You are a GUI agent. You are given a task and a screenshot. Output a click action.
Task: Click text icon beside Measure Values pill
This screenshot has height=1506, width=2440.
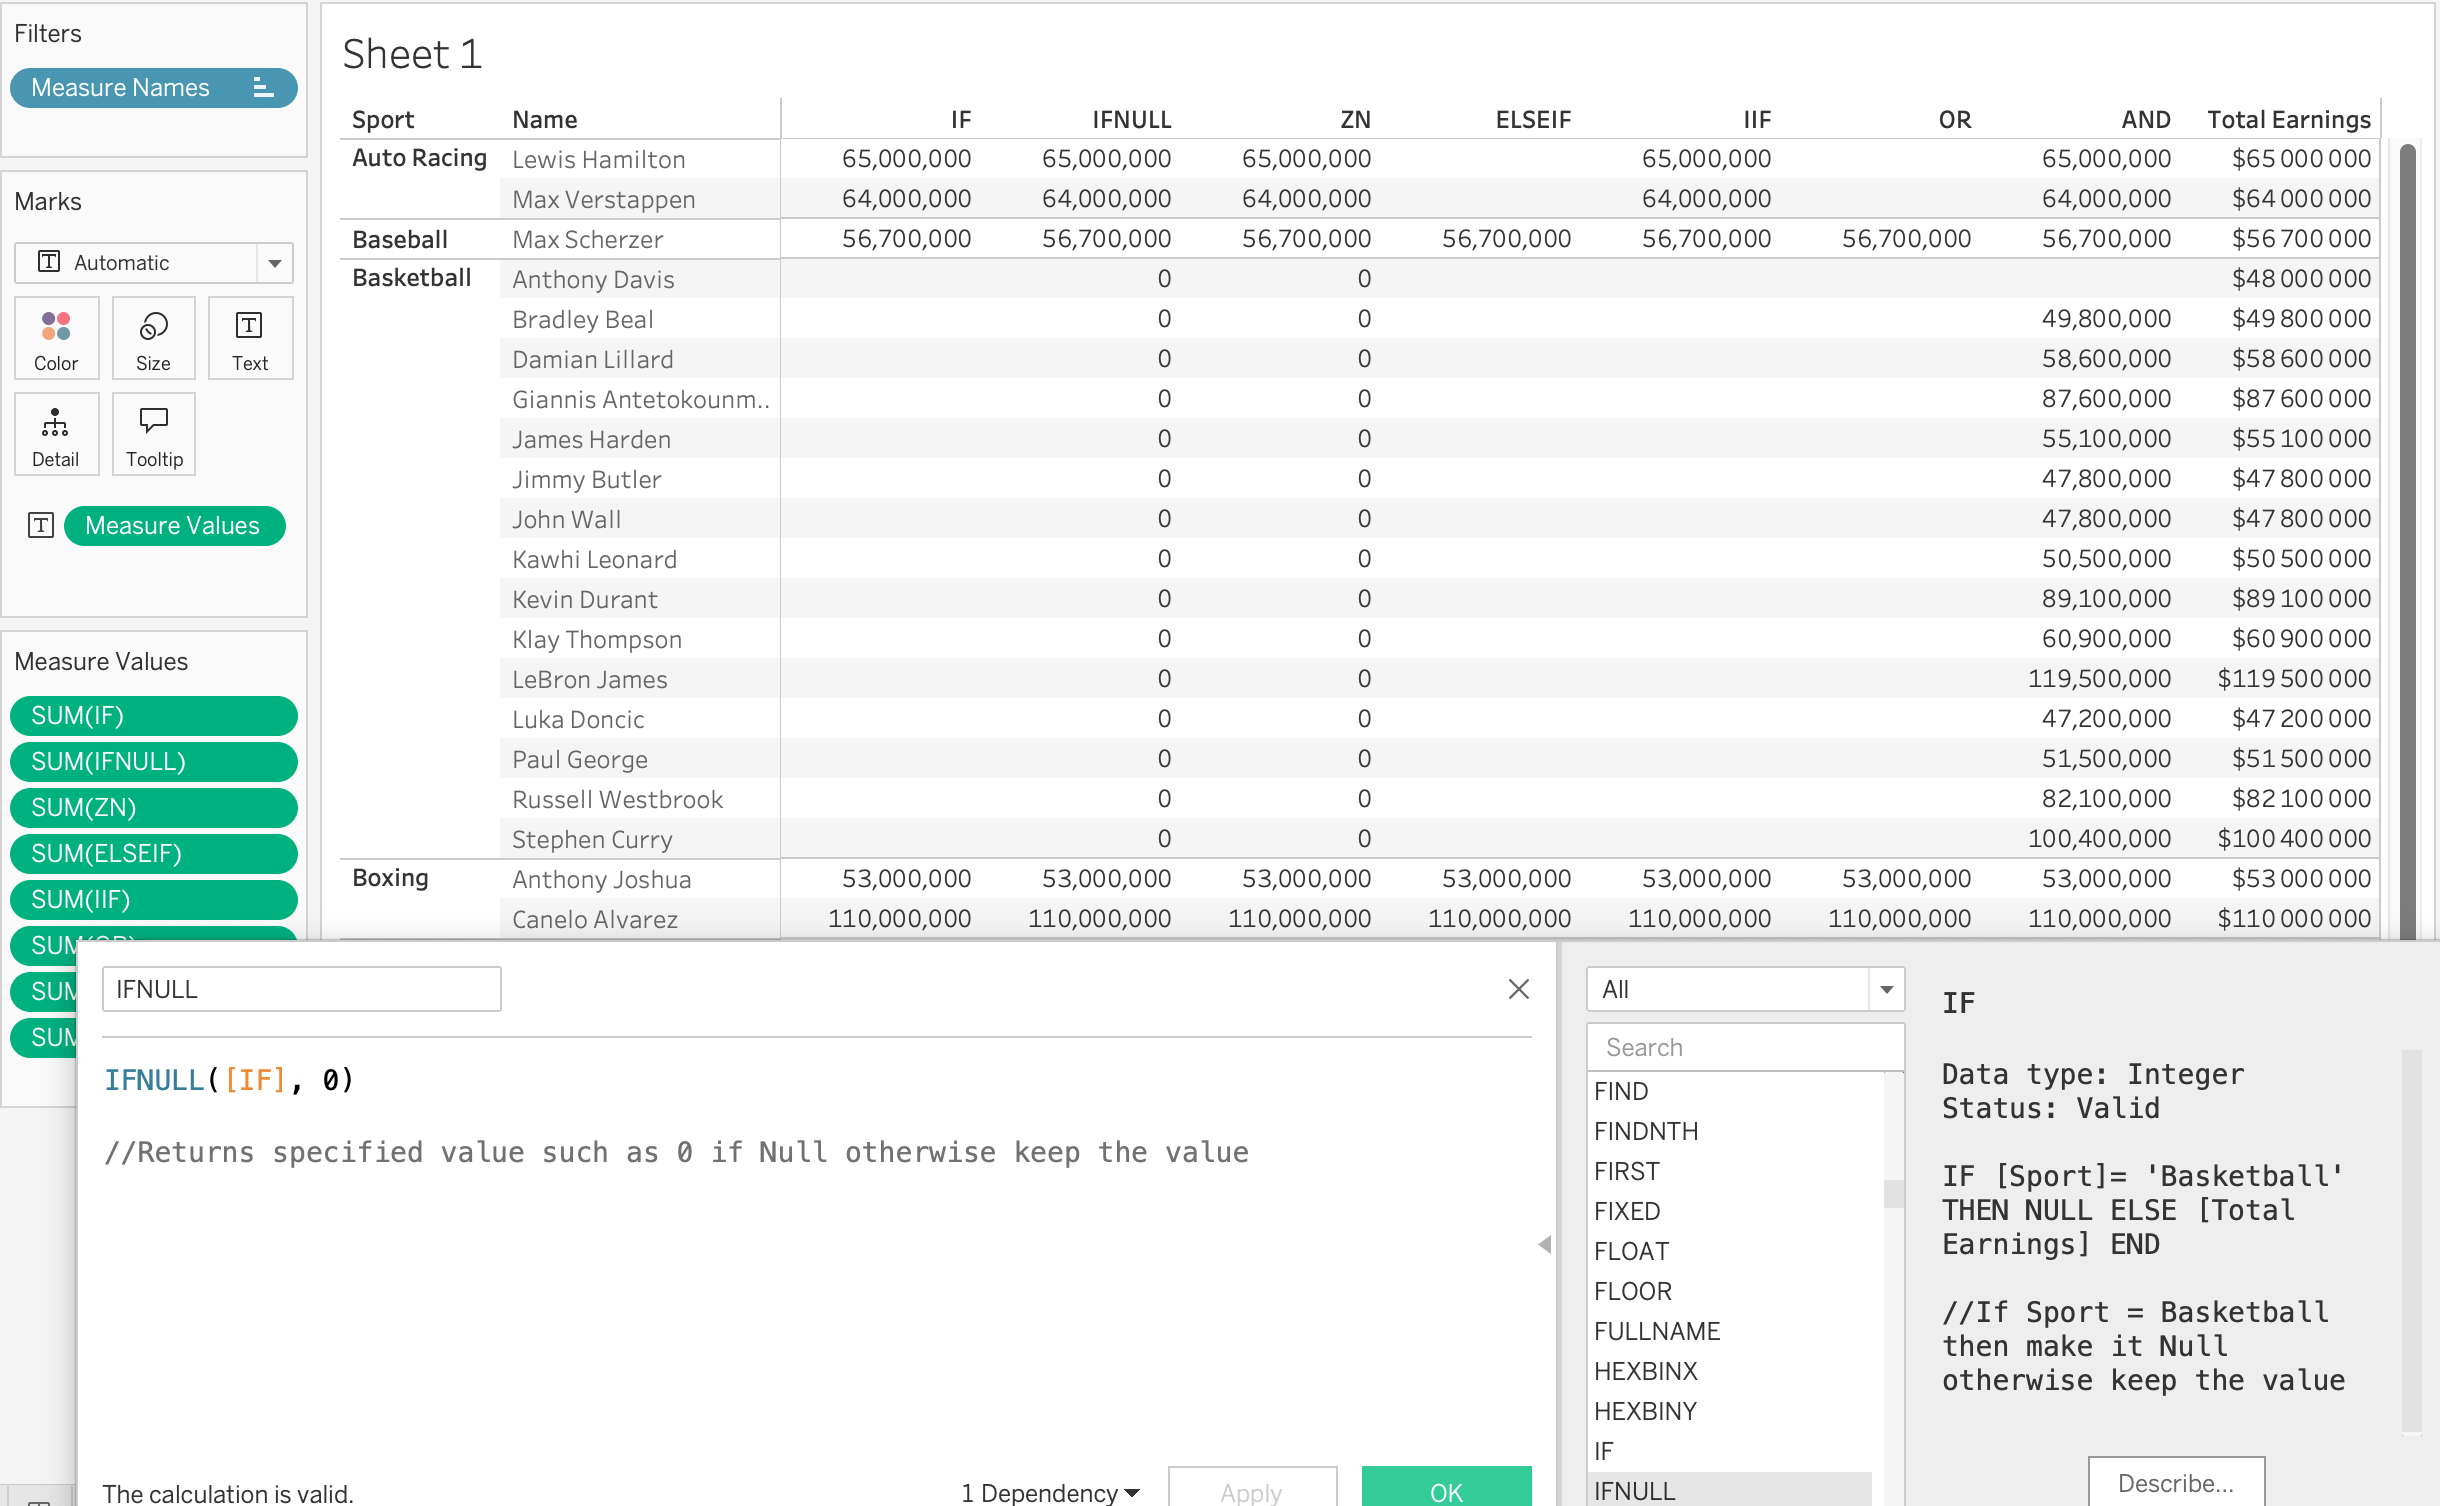[x=41, y=525]
